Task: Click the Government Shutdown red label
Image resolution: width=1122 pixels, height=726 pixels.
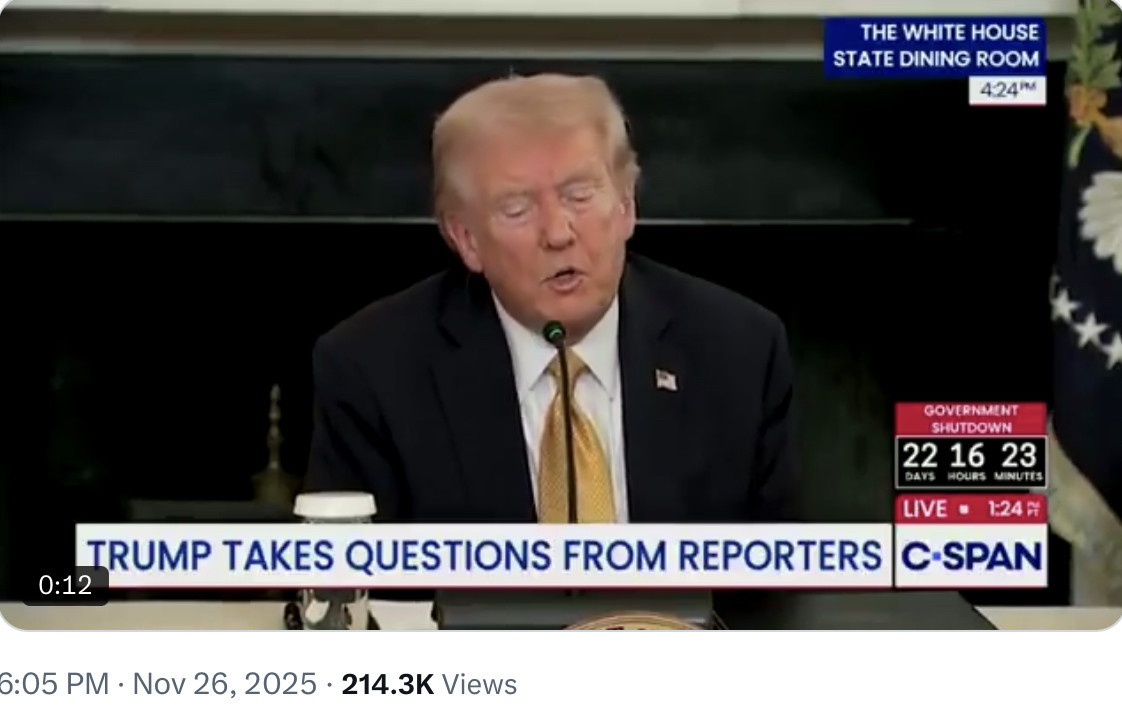Action: coord(970,419)
